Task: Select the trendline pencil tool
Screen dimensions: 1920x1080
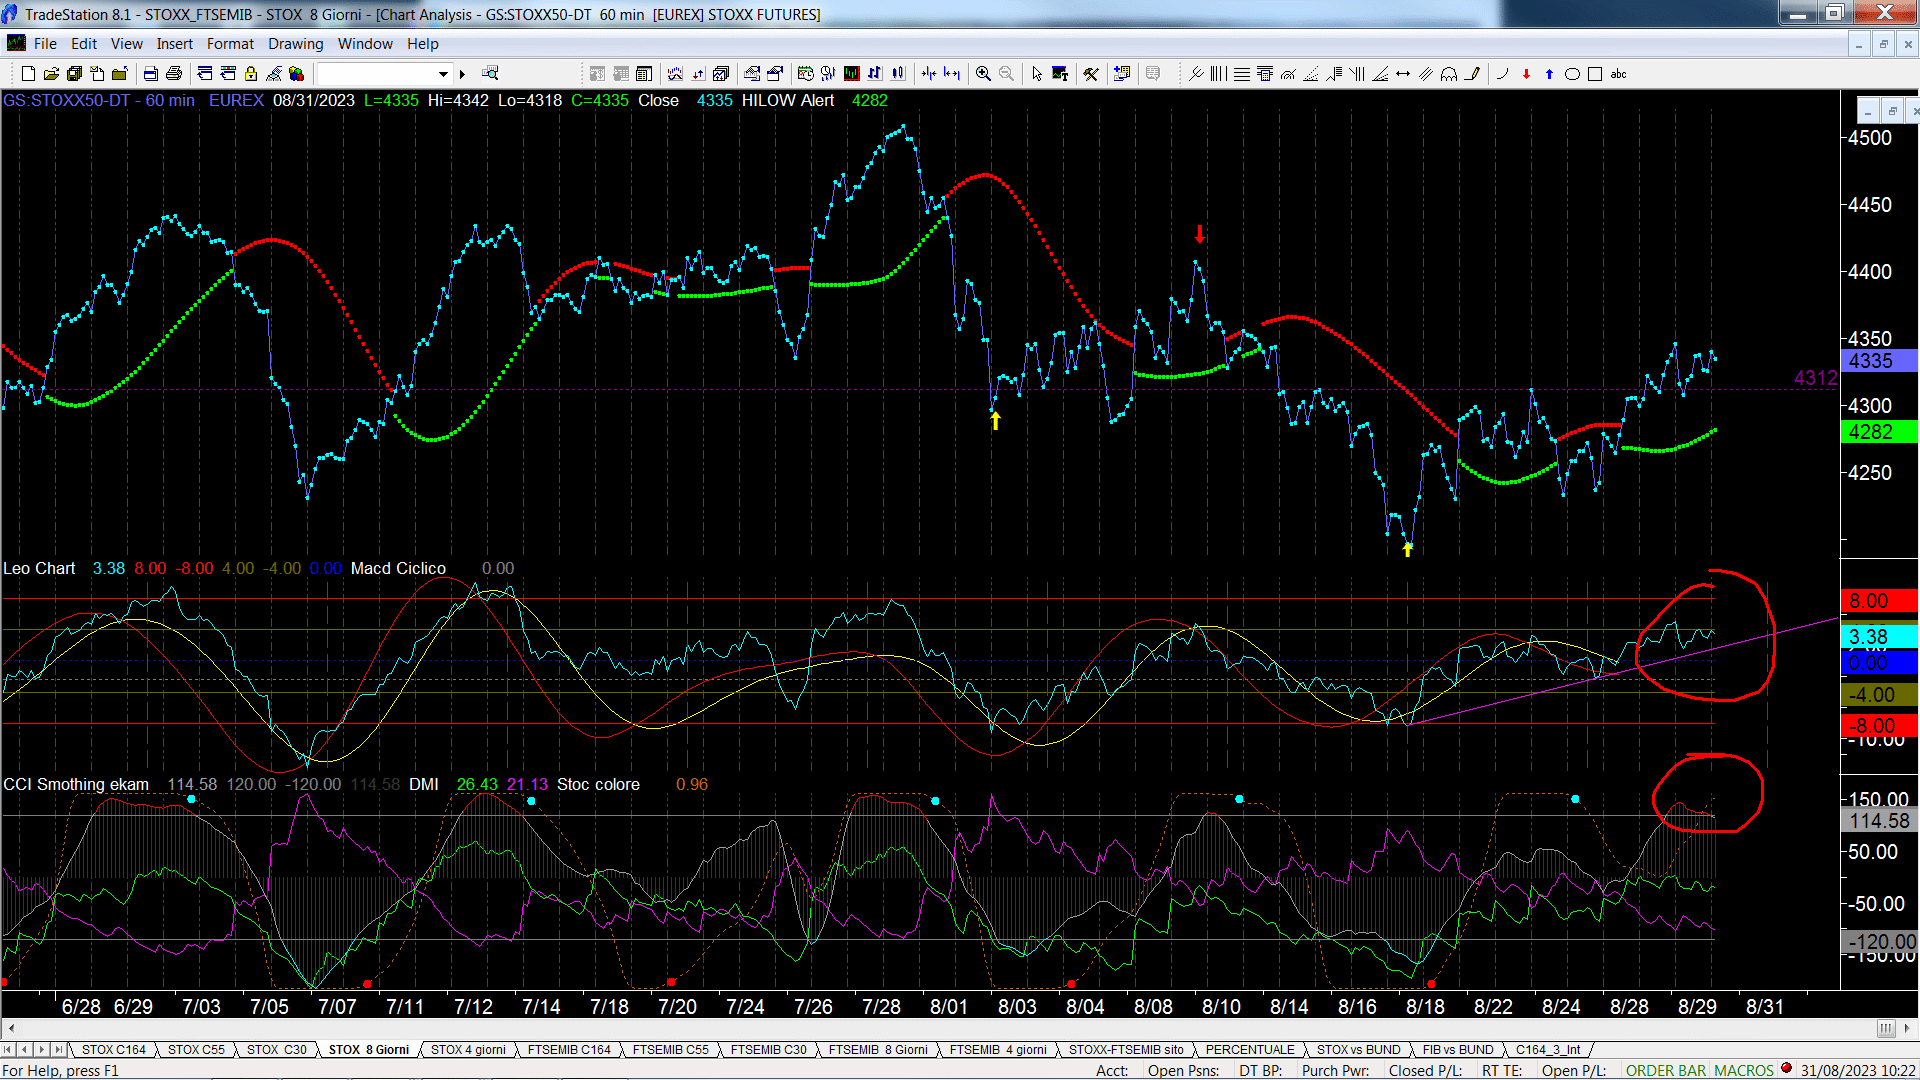Action: tap(1472, 74)
